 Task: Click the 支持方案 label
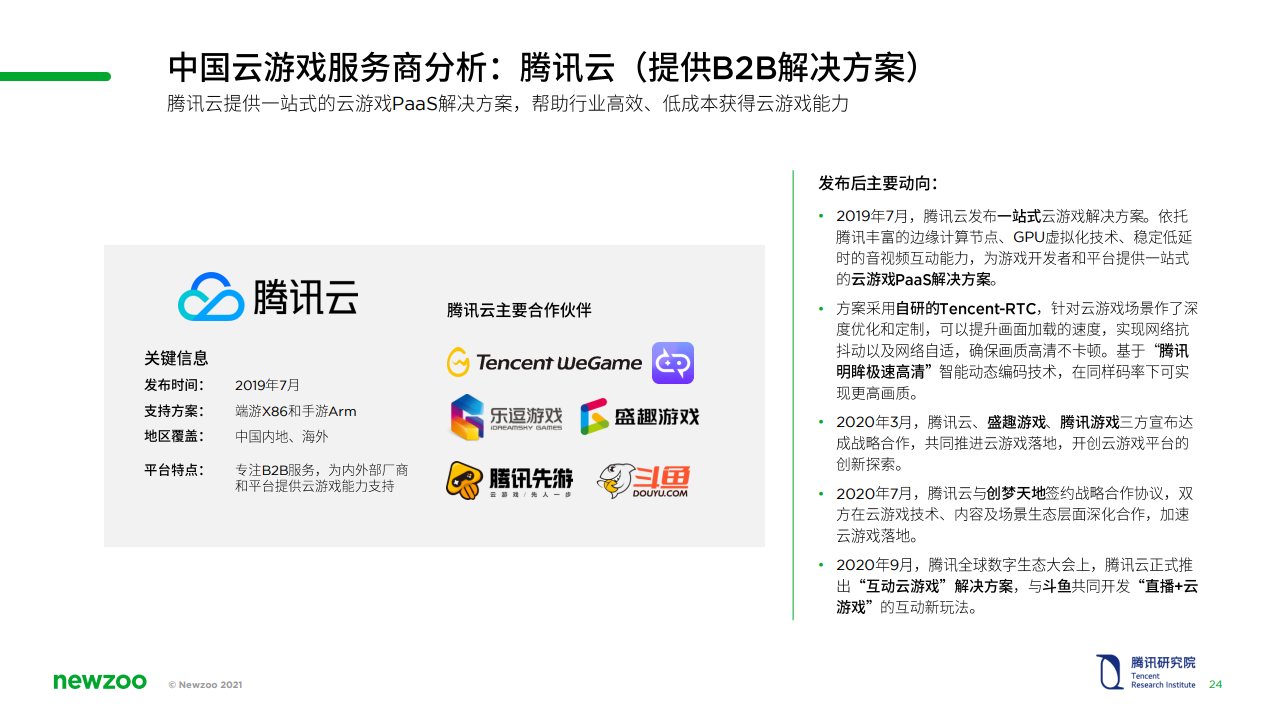pos(174,411)
